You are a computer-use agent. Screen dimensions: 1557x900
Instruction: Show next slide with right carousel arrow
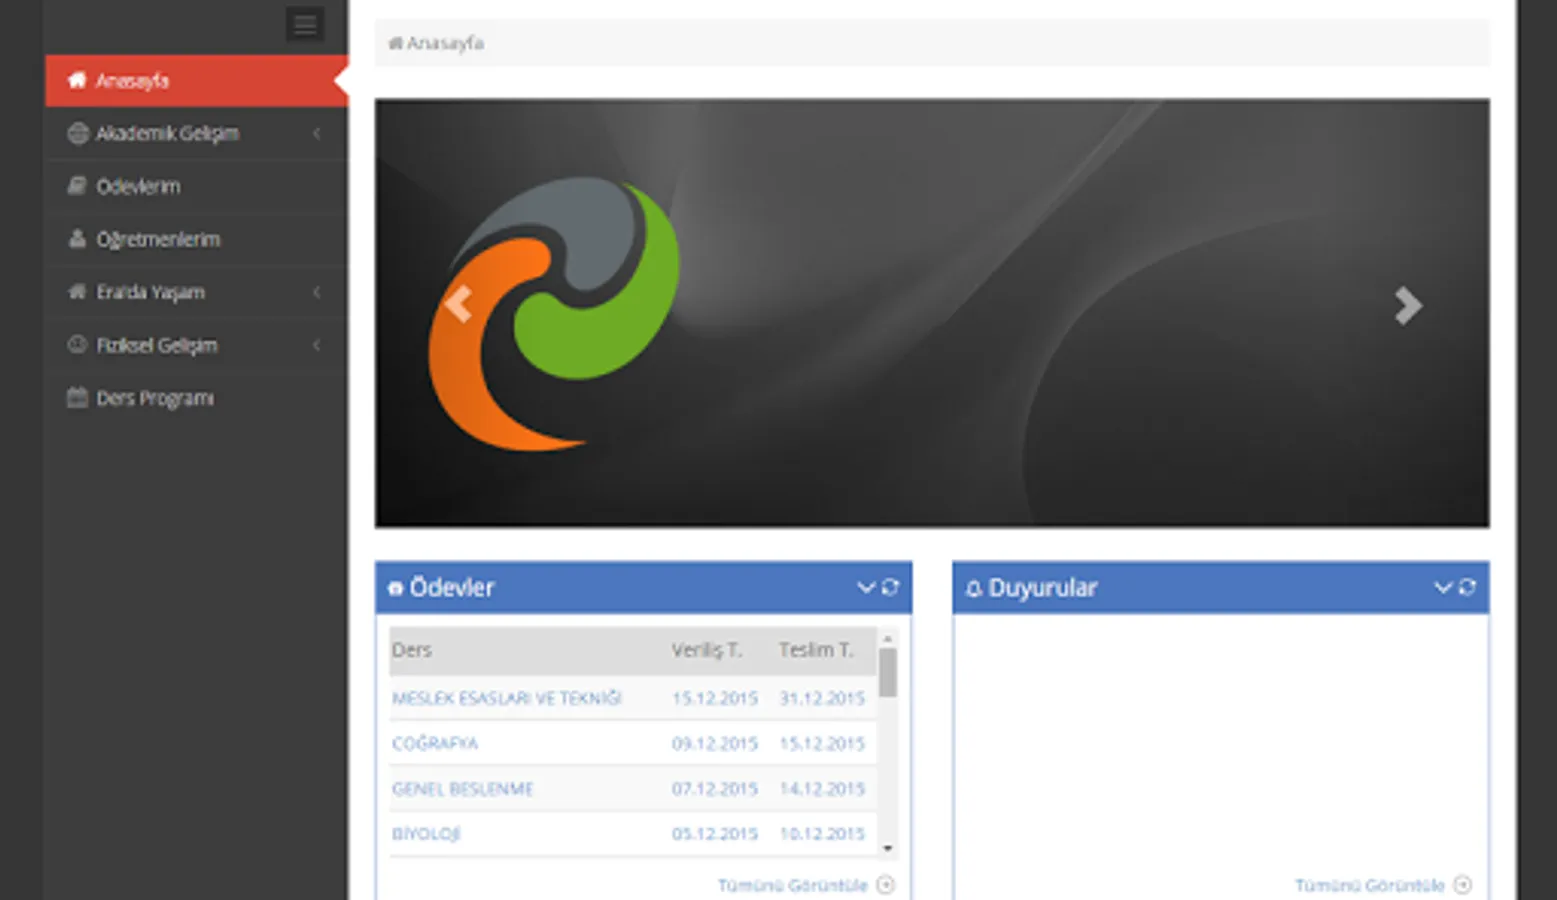[1408, 305]
